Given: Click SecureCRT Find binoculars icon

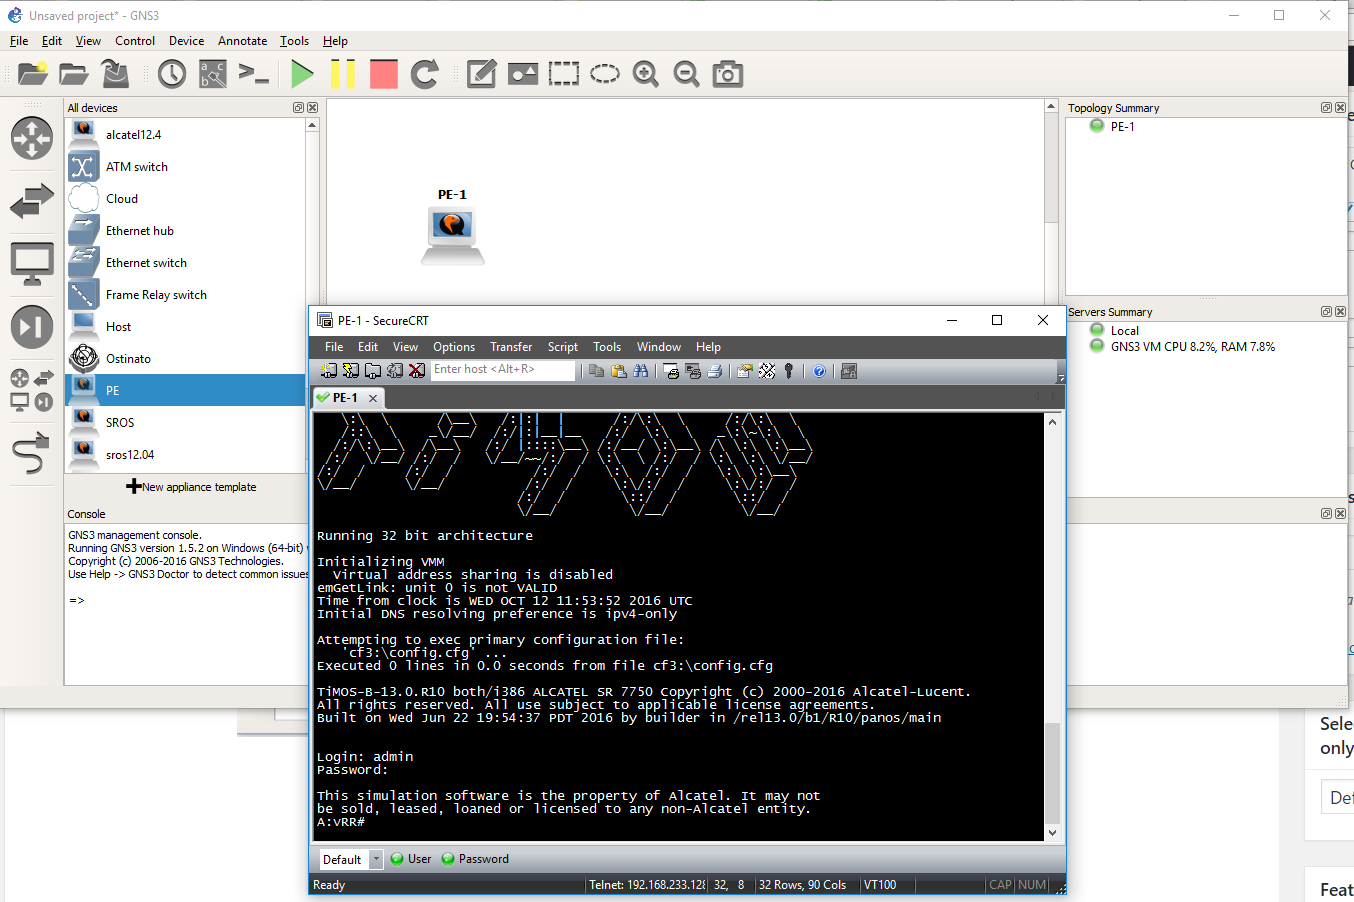Looking at the screenshot, I should pyautogui.click(x=641, y=371).
